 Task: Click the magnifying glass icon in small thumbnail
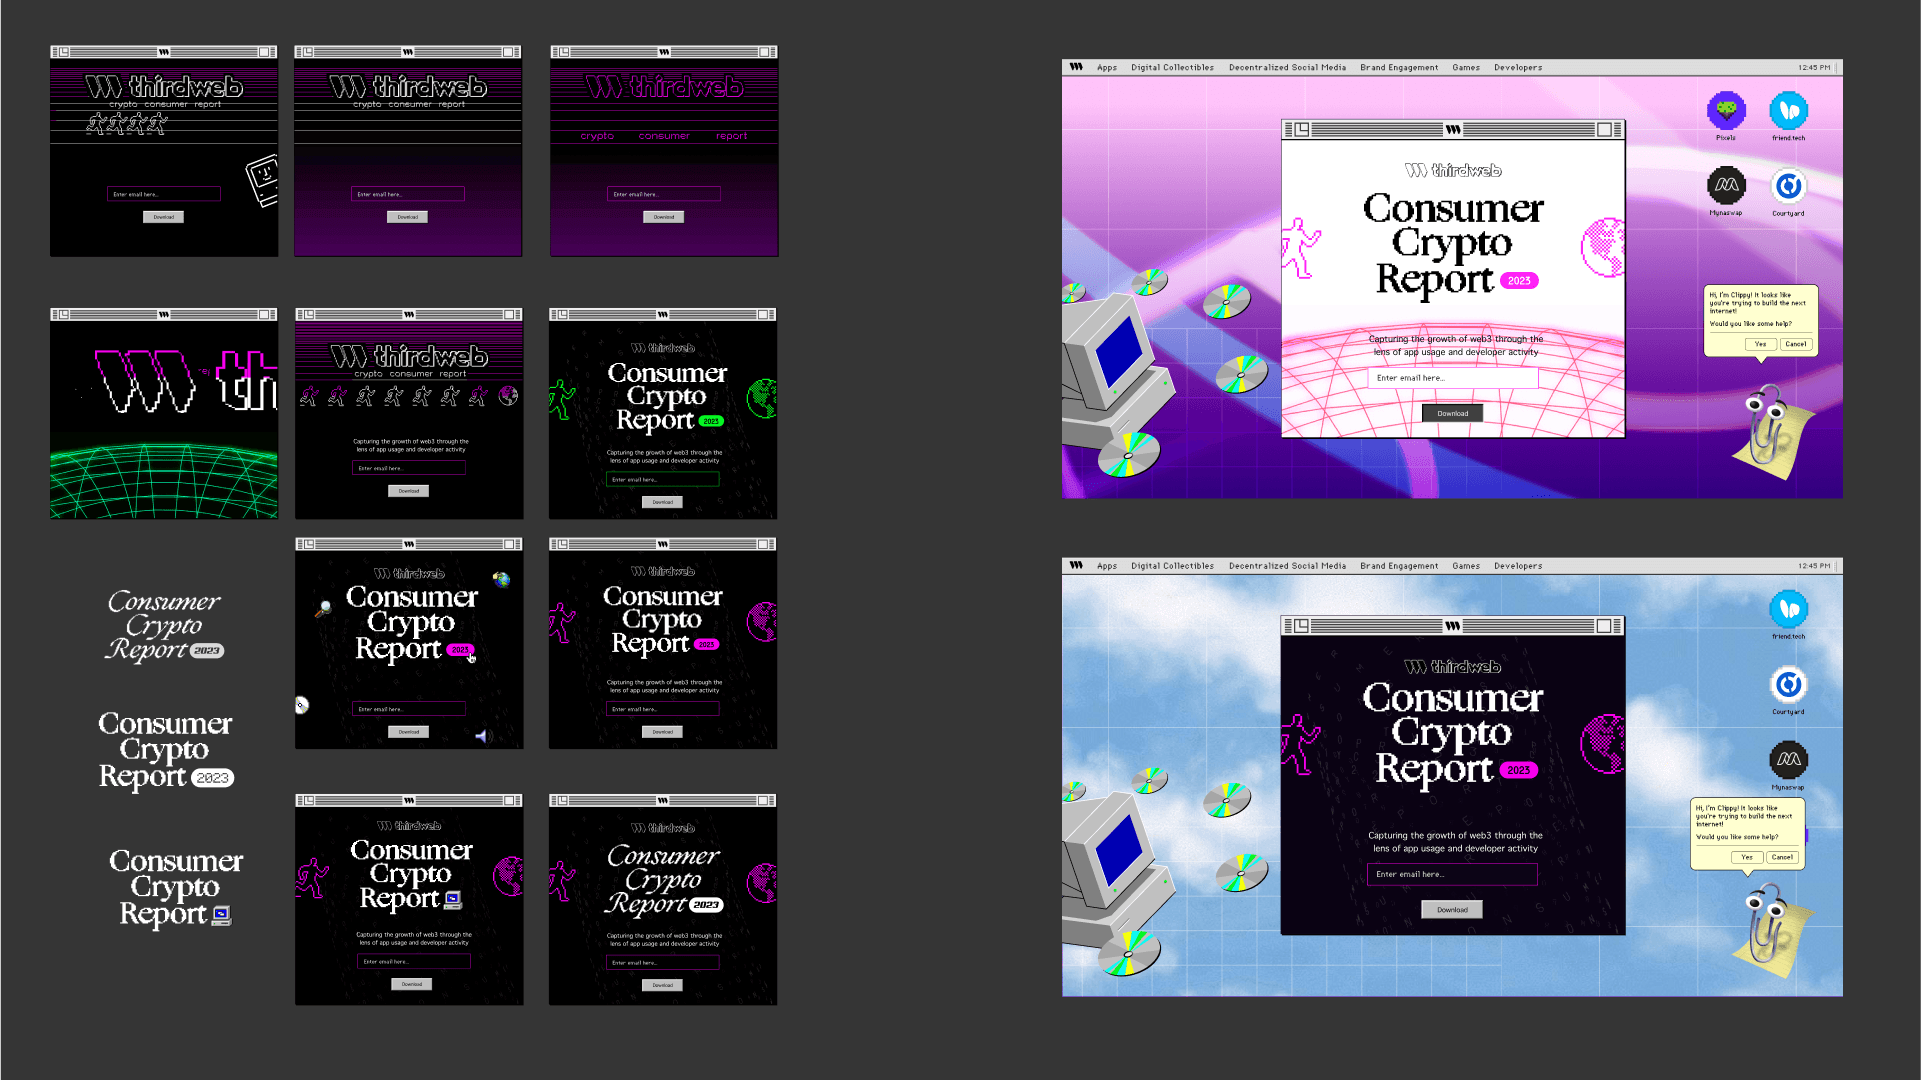point(323,608)
